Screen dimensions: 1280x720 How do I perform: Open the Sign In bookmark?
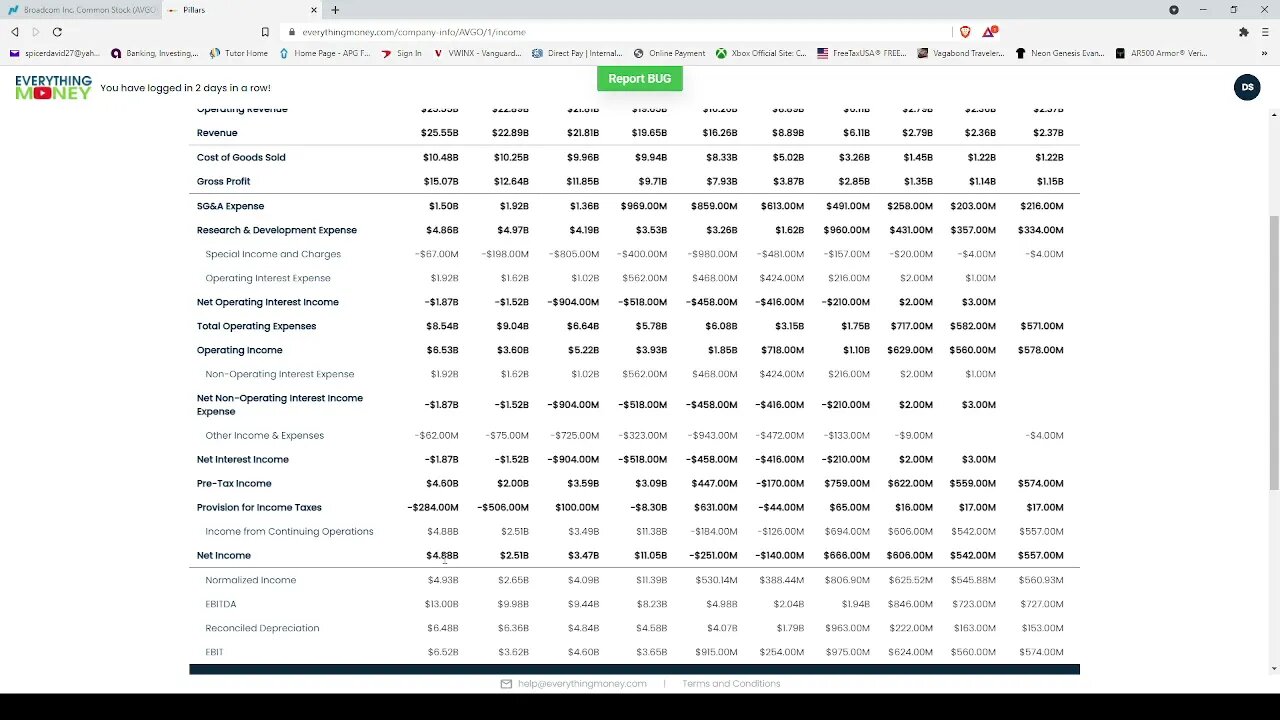coord(401,53)
